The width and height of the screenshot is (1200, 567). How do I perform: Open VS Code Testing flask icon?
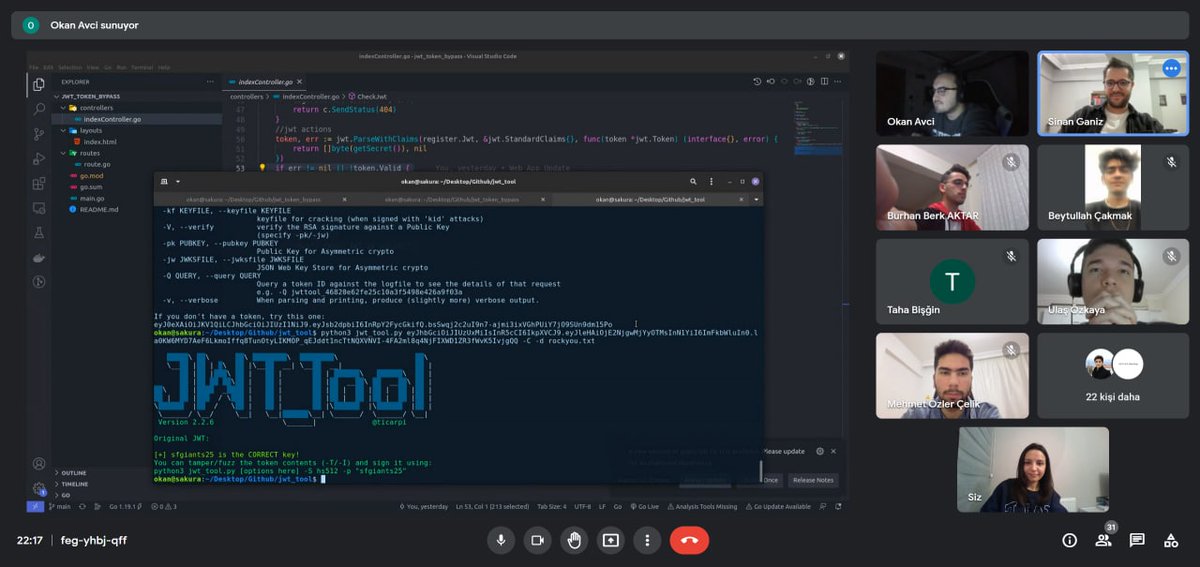pyautogui.click(x=39, y=232)
